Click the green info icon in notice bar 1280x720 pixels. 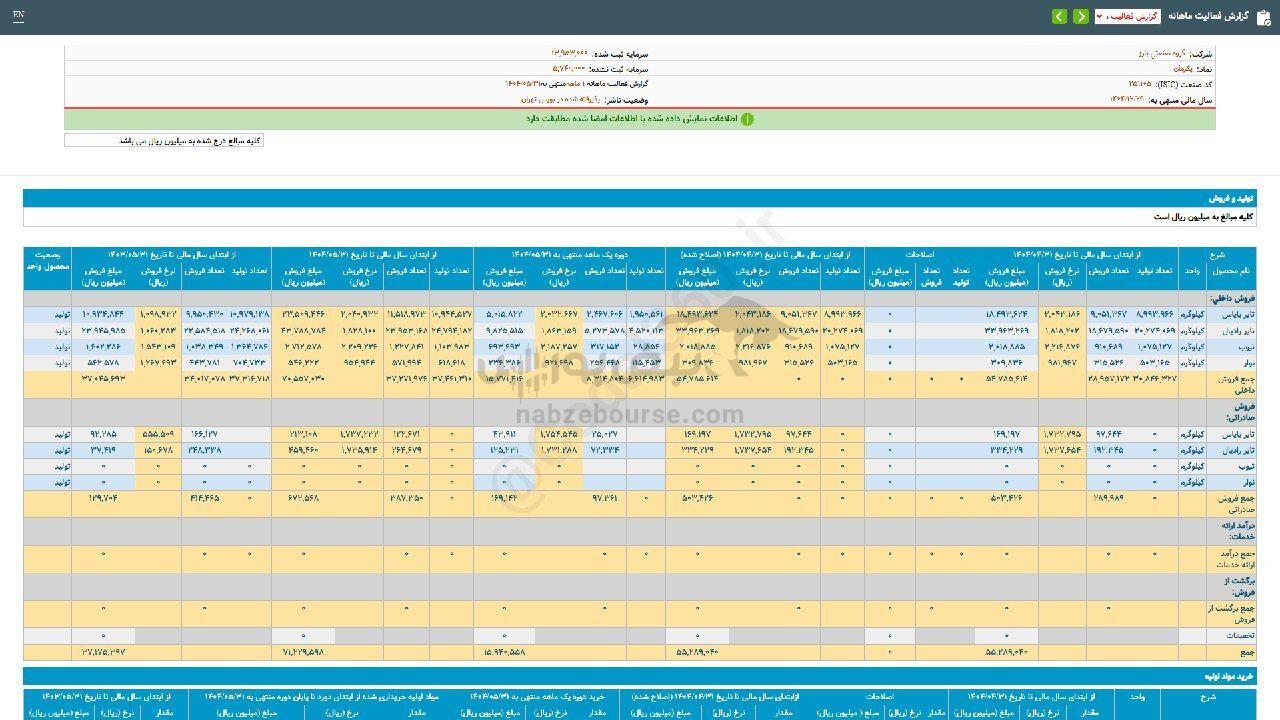[747, 119]
